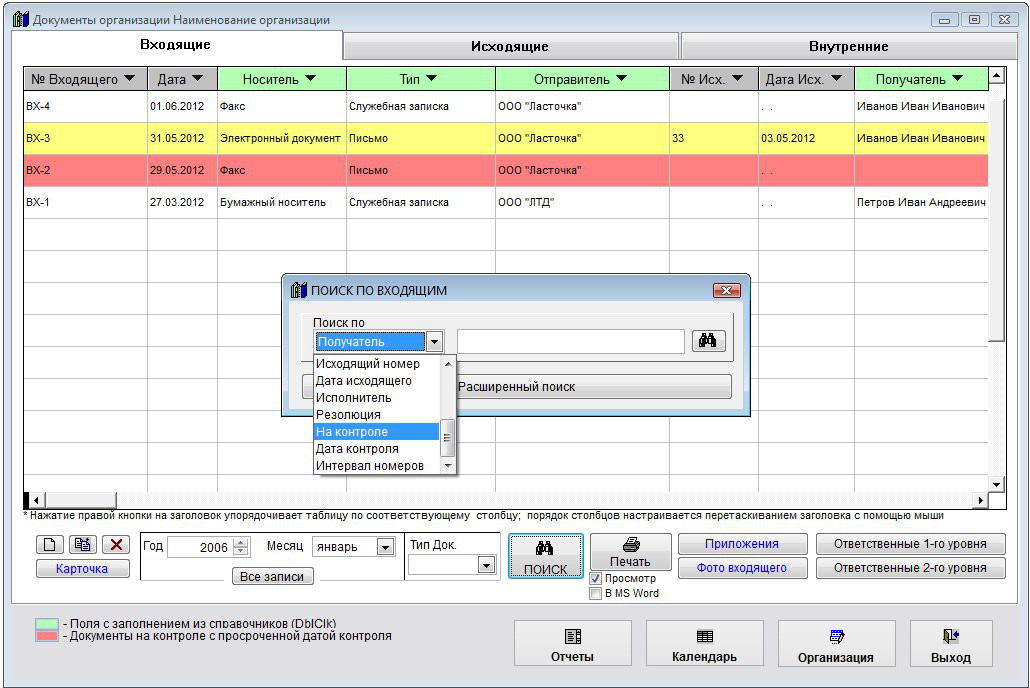
Task: Click the copy record icon
Action: [x=83, y=545]
